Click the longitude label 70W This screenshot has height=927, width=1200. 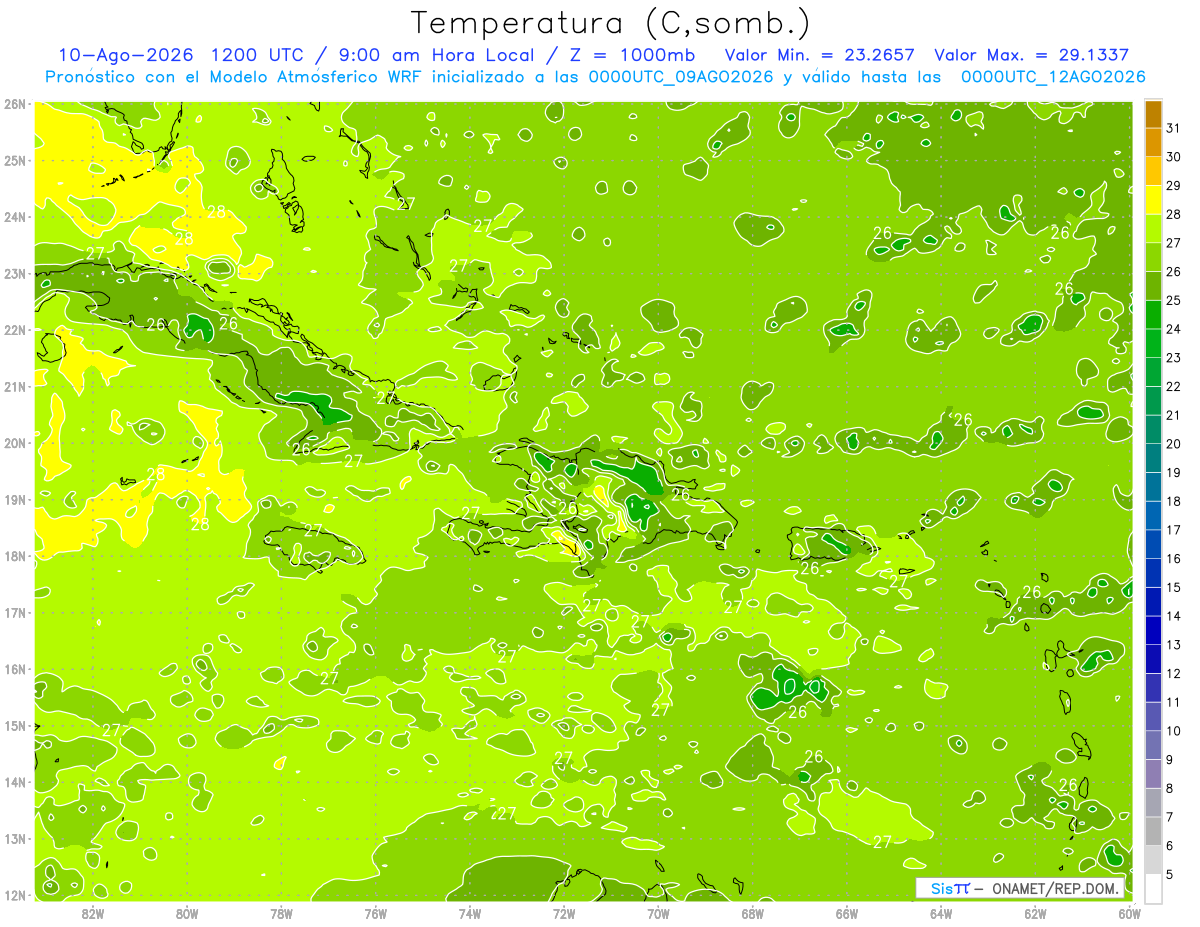(658, 913)
